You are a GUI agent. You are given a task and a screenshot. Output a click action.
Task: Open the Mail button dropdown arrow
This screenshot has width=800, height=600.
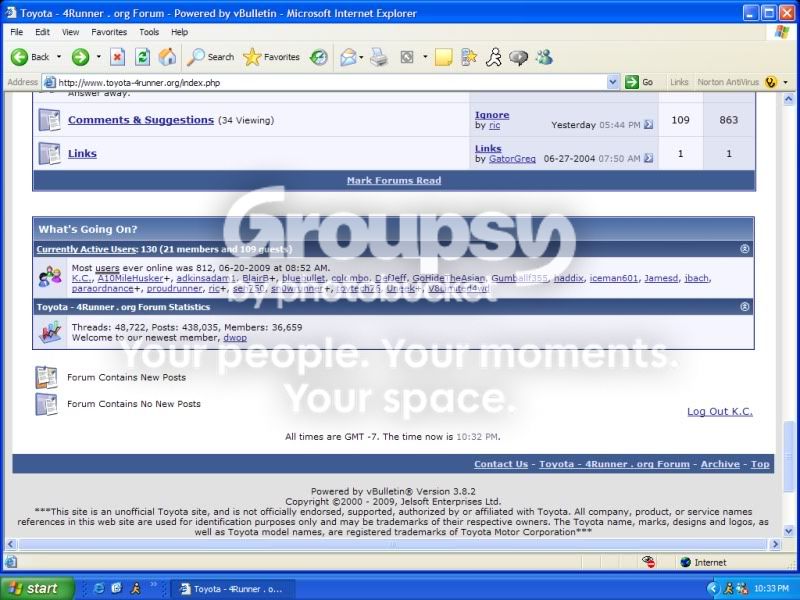pyautogui.click(x=361, y=57)
